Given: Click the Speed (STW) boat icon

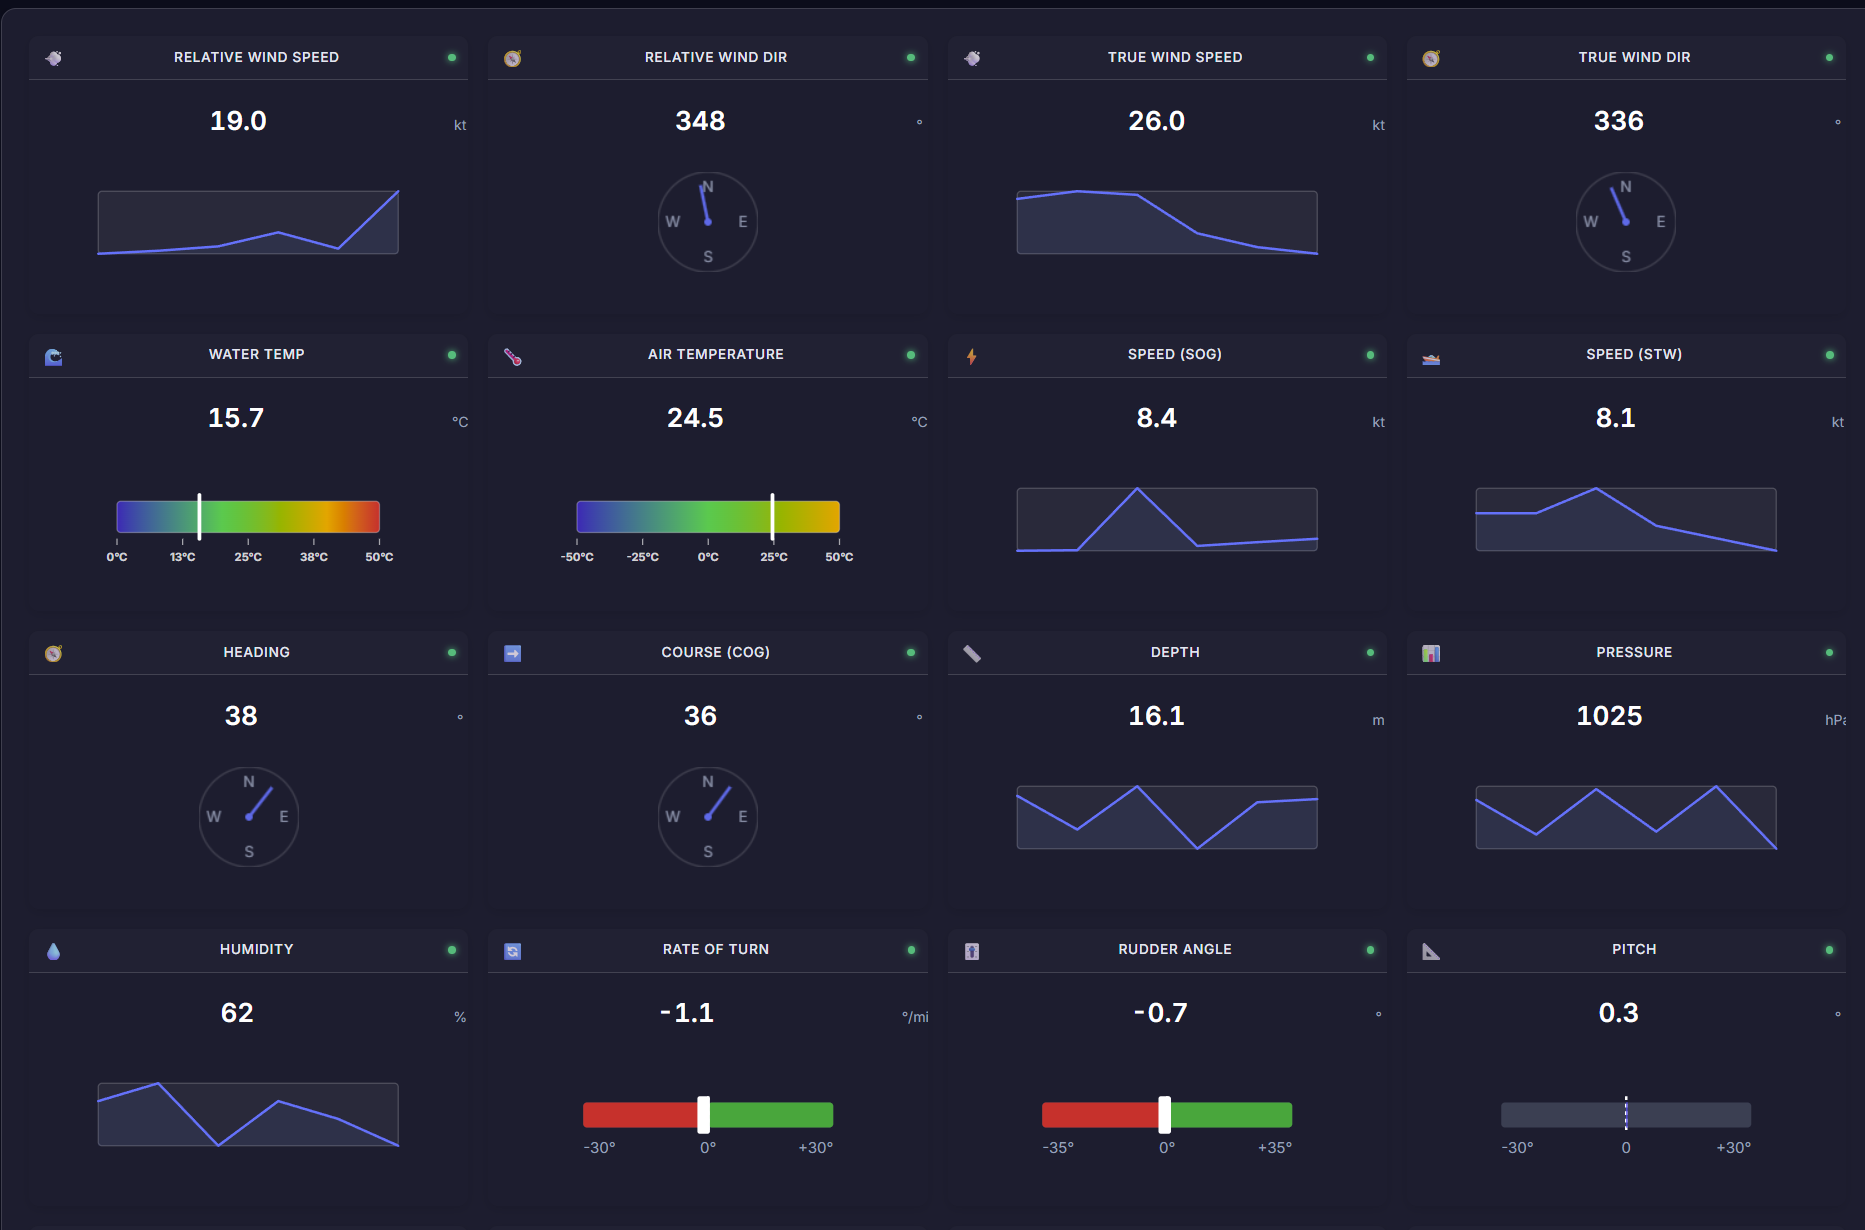Looking at the screenshot, I should [1431, 357].
